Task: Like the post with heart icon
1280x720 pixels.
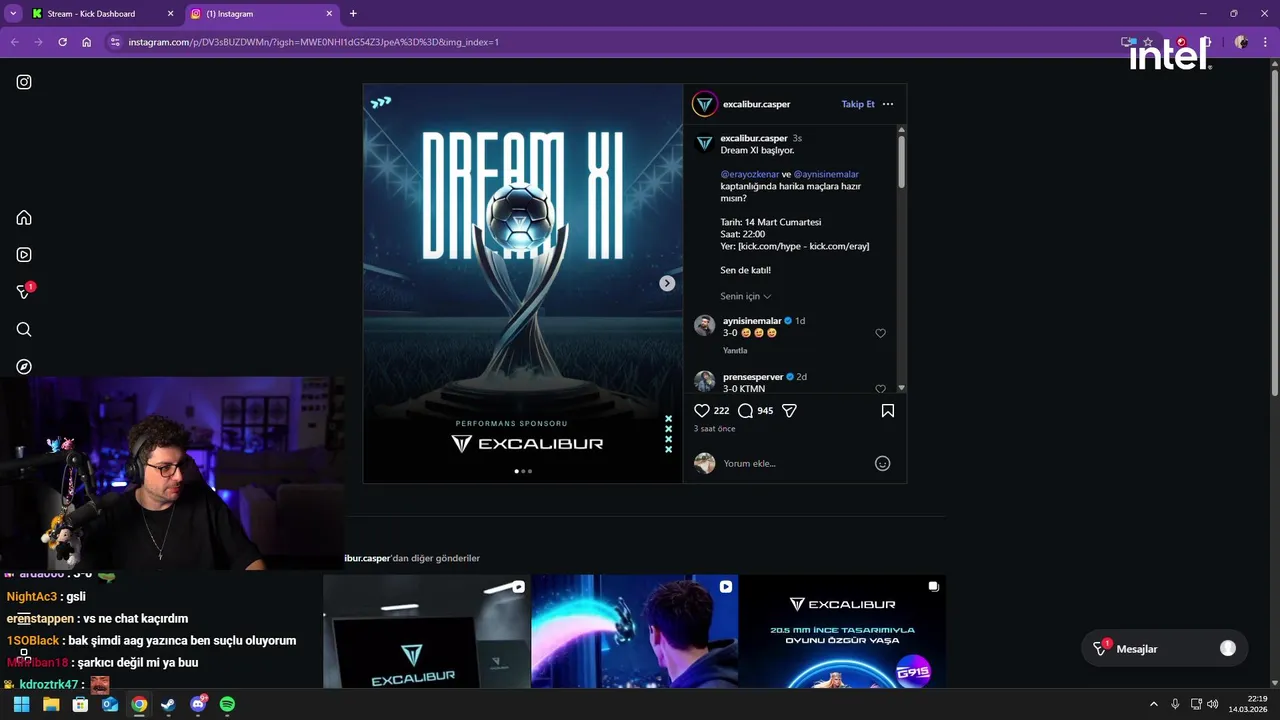Action: coord(702,410)
